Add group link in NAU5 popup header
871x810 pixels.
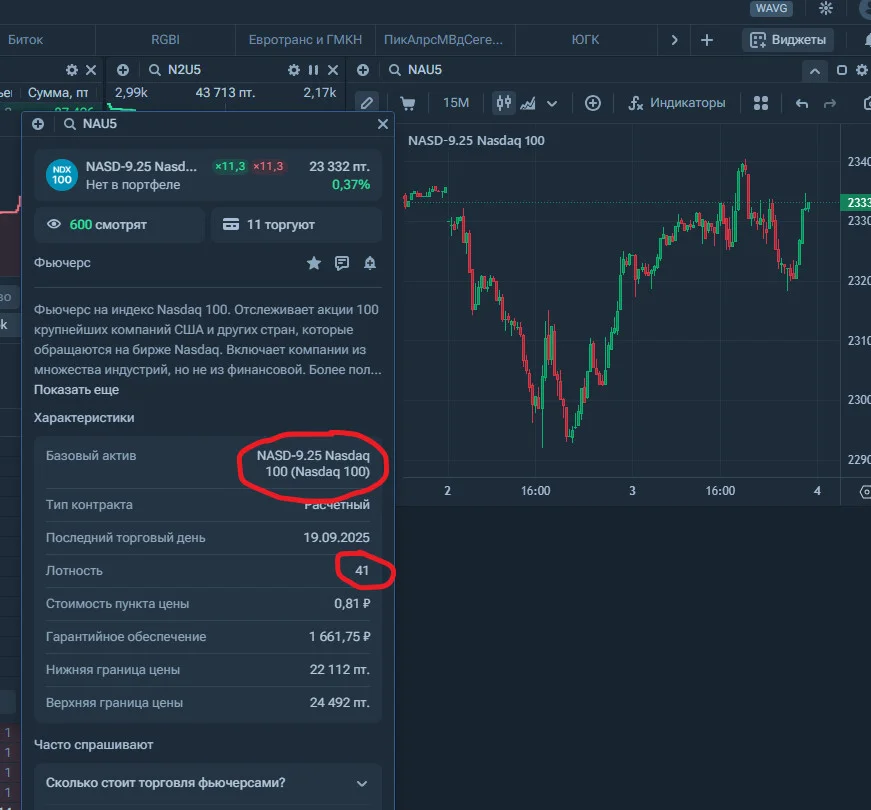point(38,124)
